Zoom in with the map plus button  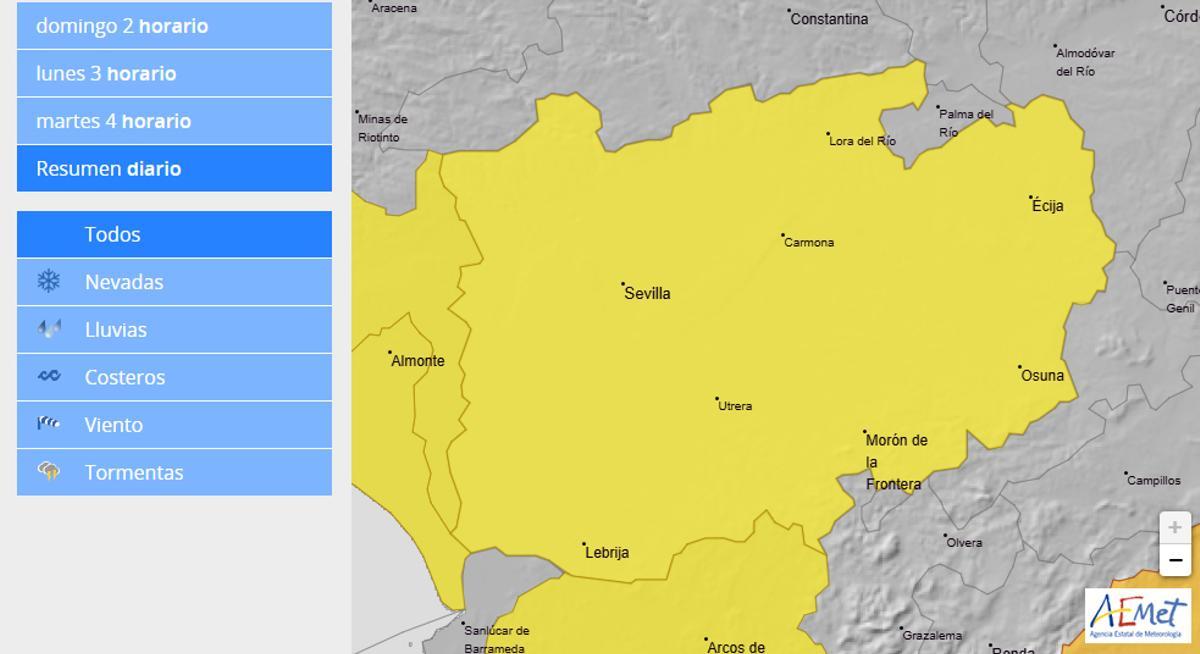tap(1175, 527)
